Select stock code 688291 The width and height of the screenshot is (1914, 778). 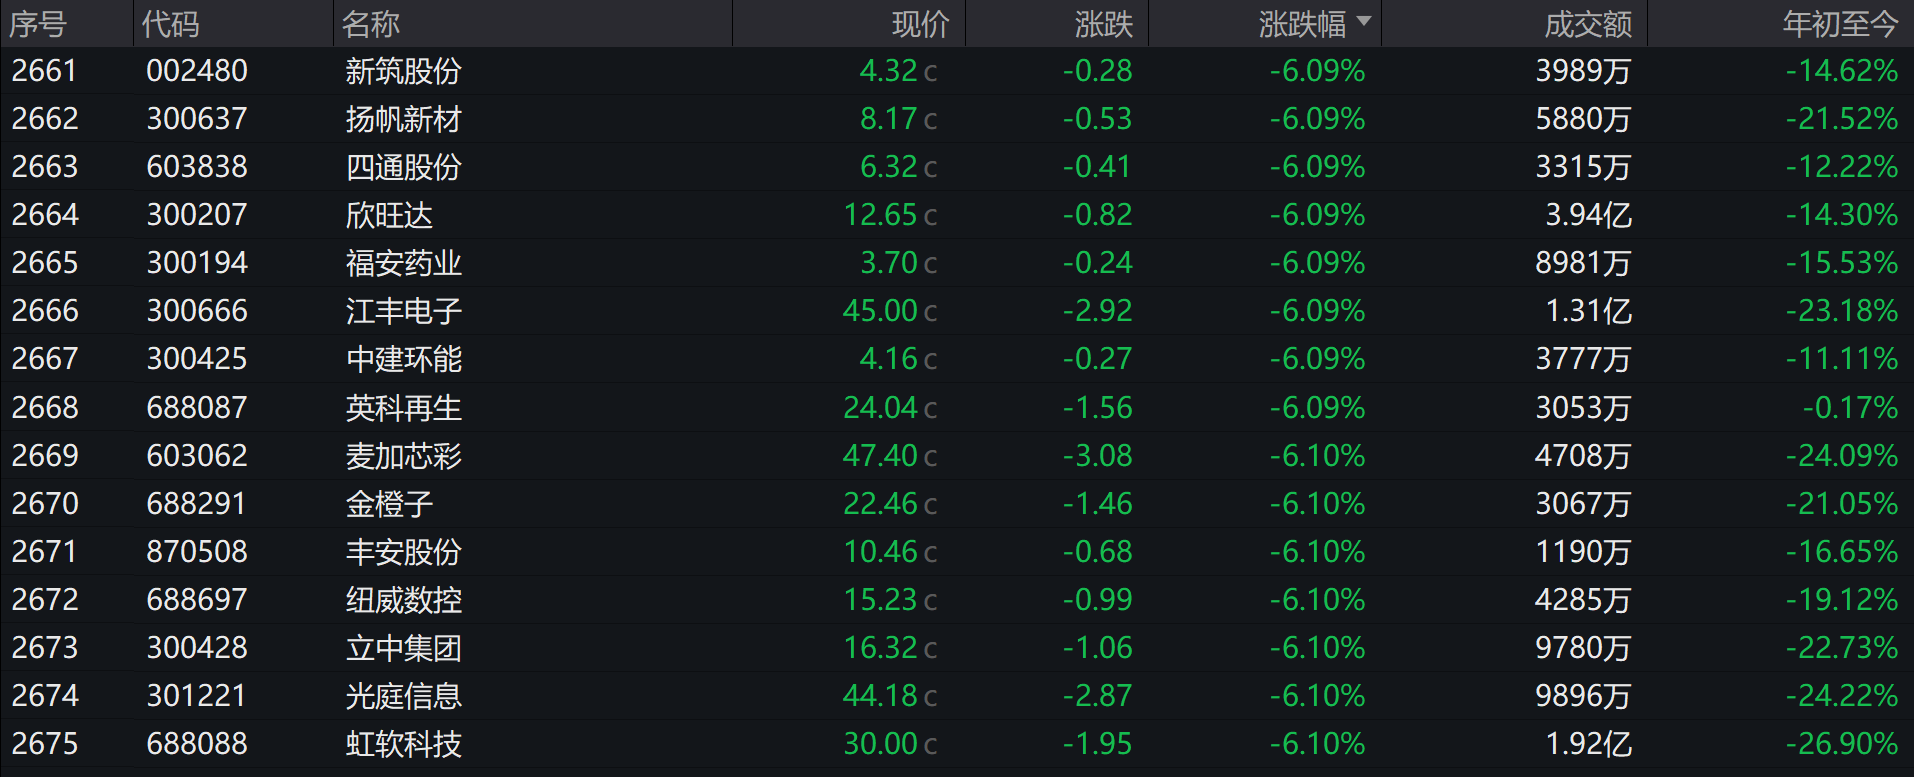tap(196, 504)
